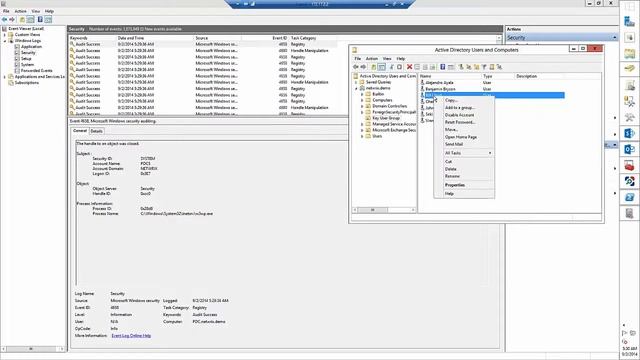Open View menu in Active Directory window
Viewport: 640px width, 360px height.
point(387,59)
